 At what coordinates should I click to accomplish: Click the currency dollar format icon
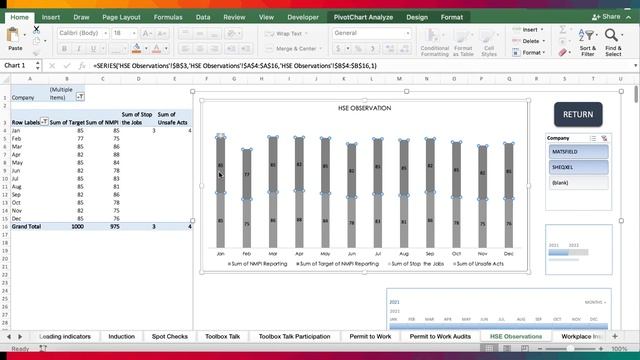338,49
